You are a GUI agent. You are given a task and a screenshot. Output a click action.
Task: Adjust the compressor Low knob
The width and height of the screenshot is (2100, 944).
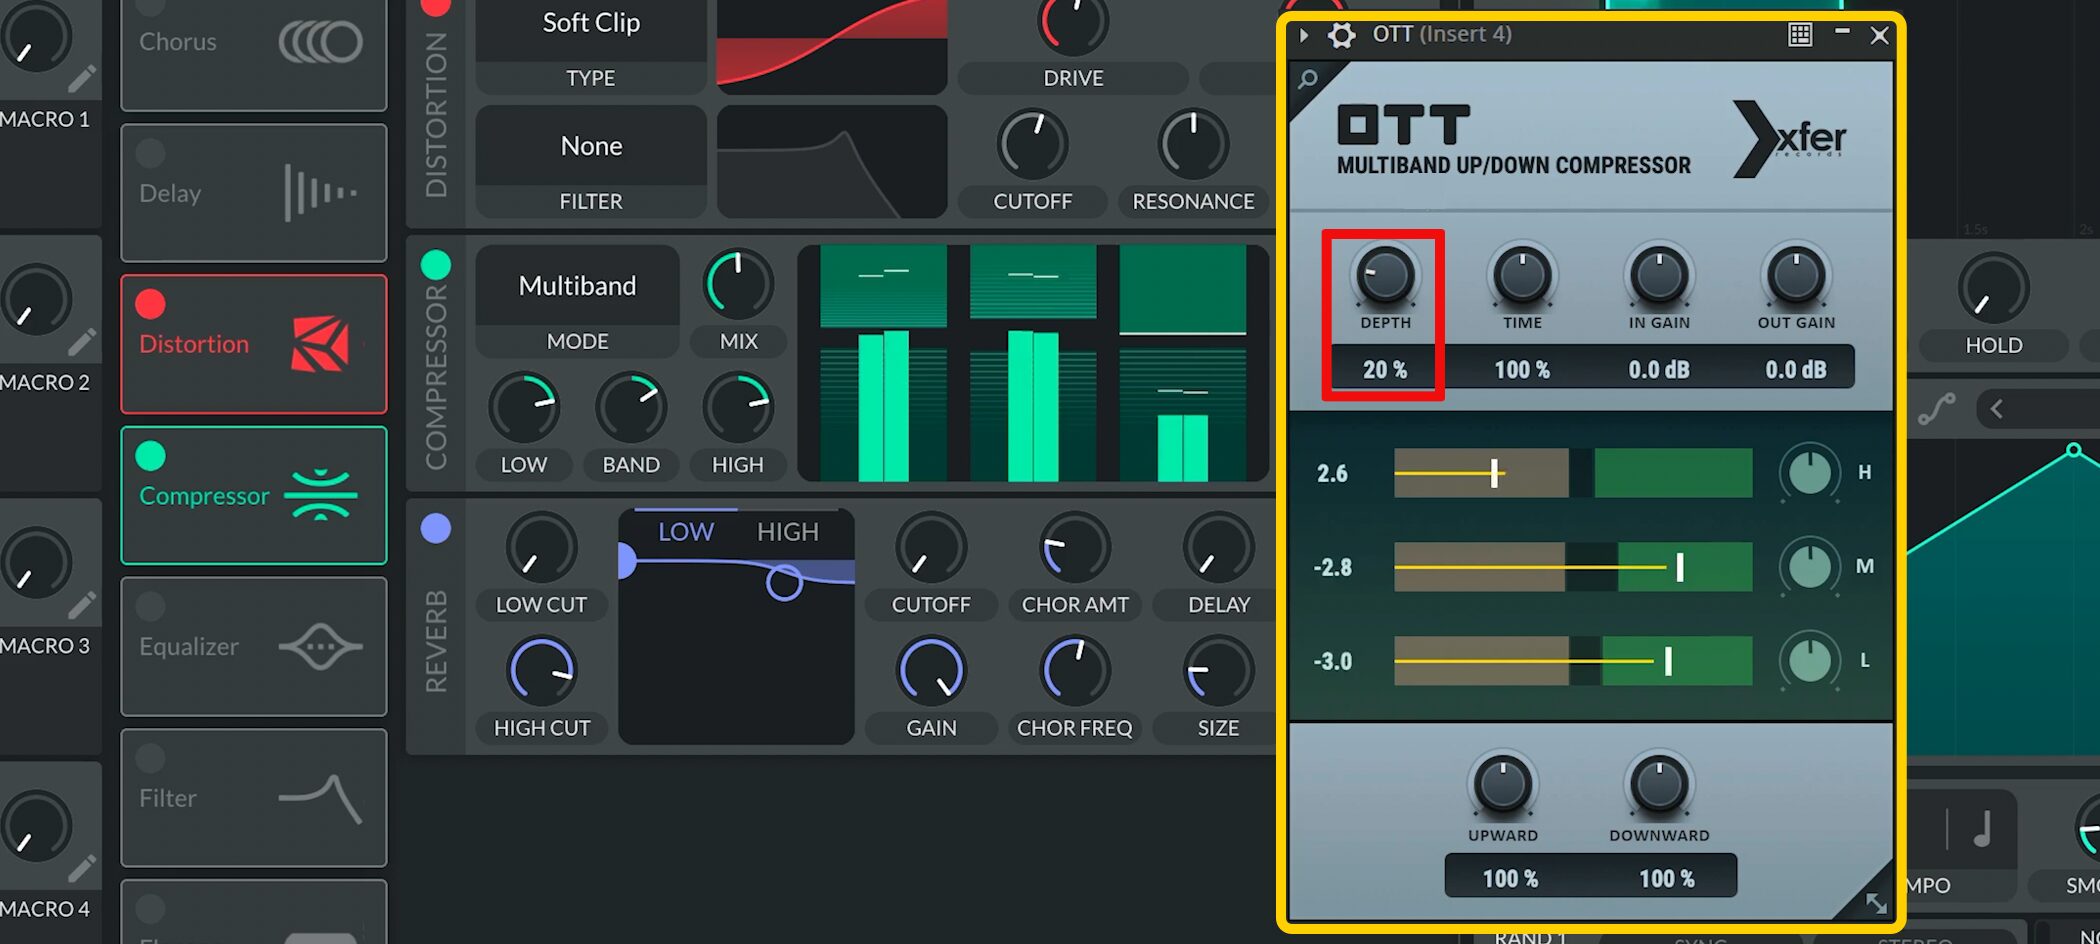524,409
